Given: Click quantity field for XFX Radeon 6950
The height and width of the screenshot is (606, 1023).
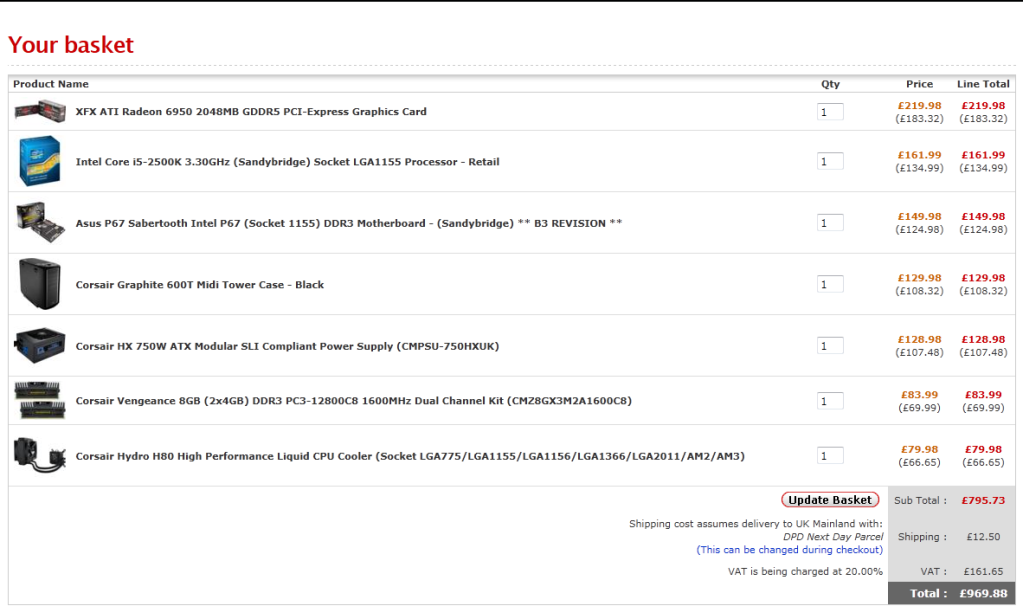Looking at the screenshot, I should pos(830,112).
